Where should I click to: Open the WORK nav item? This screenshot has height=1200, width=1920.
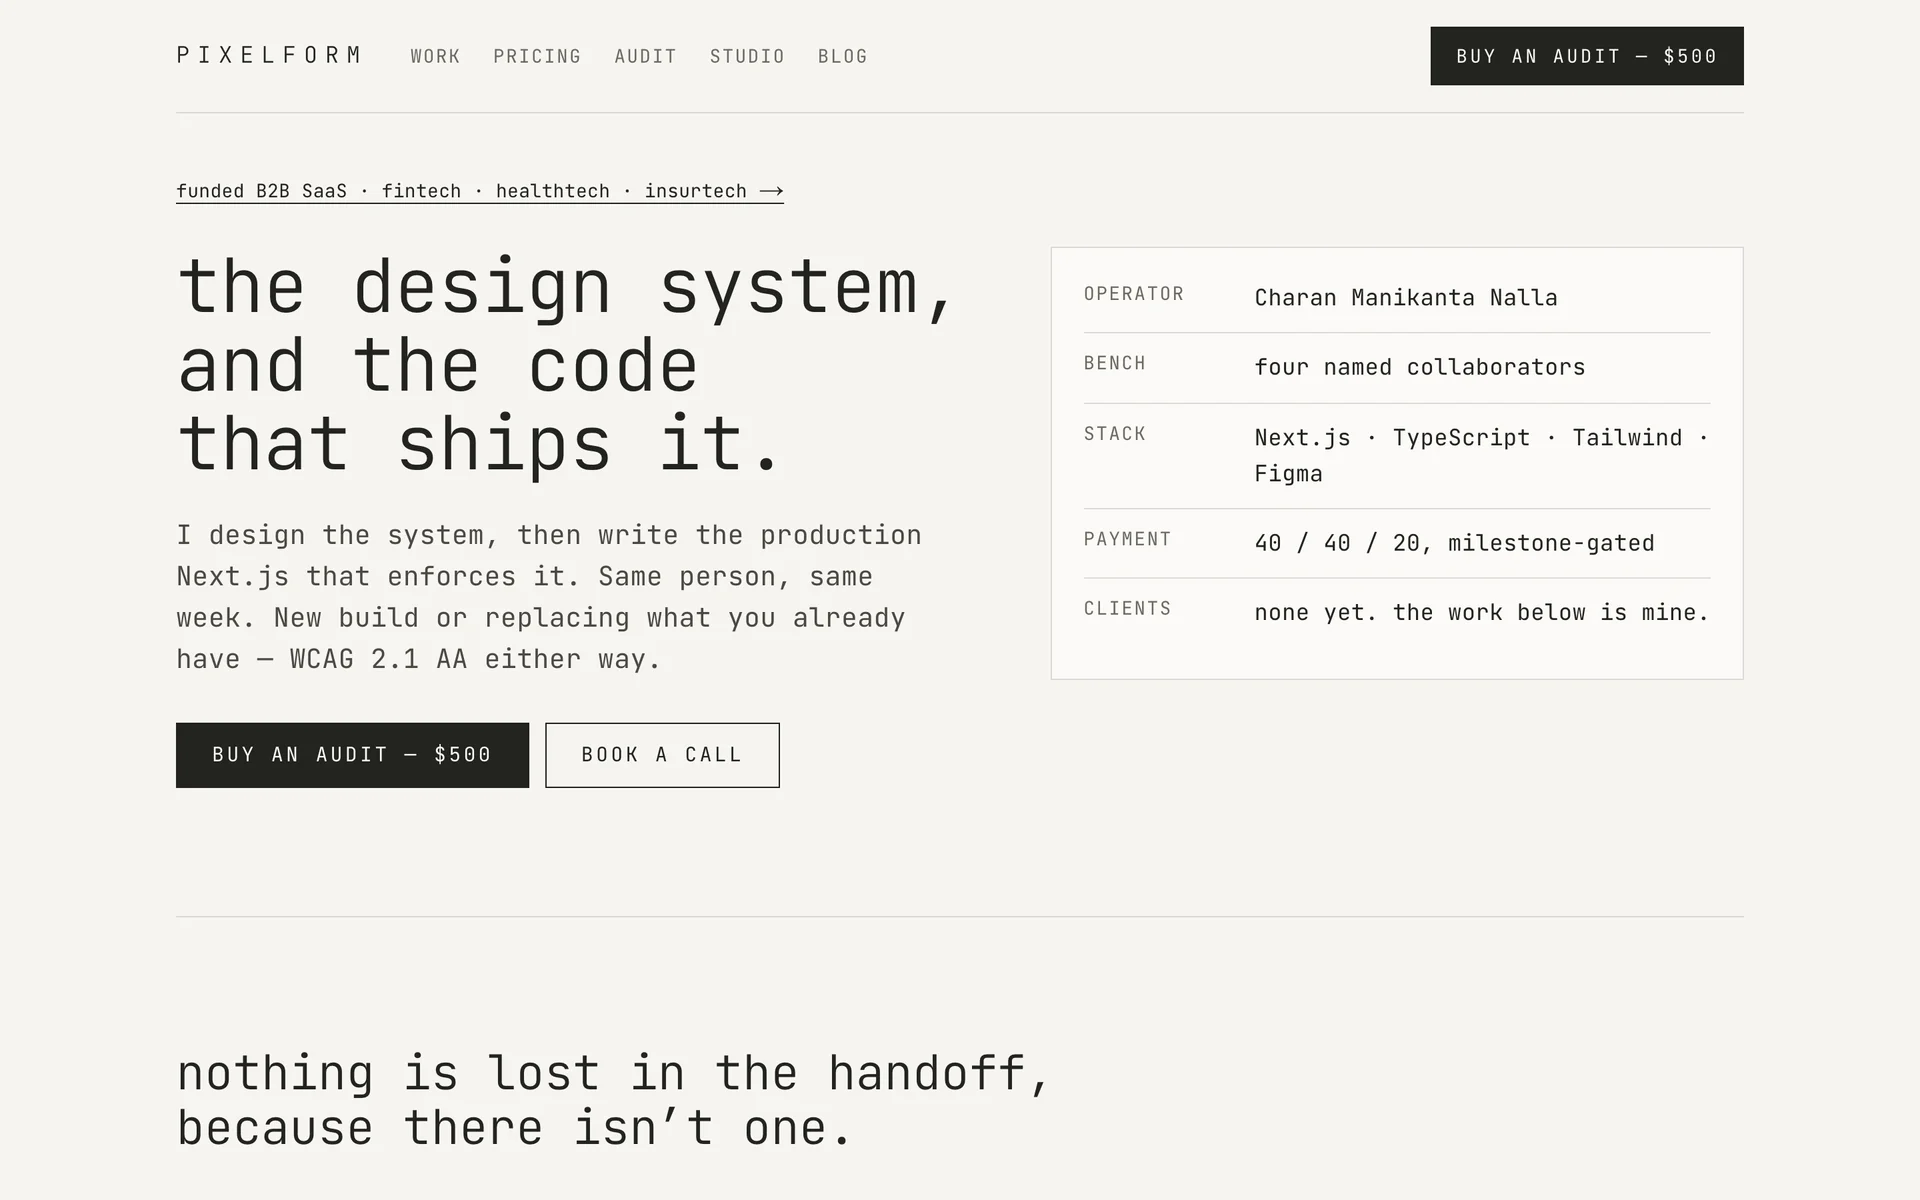pos(435,56)
